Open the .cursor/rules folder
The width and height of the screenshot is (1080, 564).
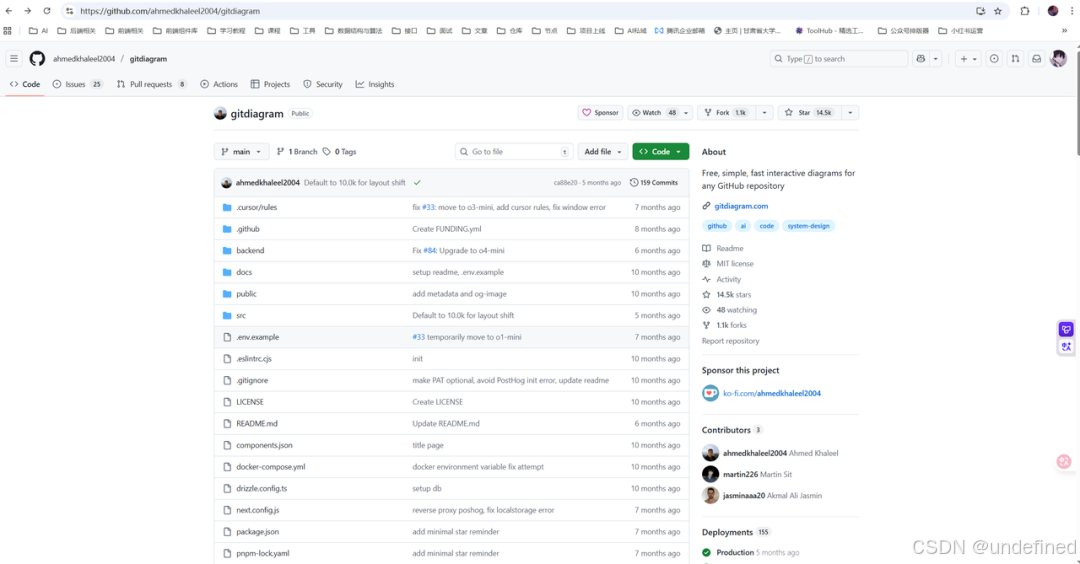point(256,207)
